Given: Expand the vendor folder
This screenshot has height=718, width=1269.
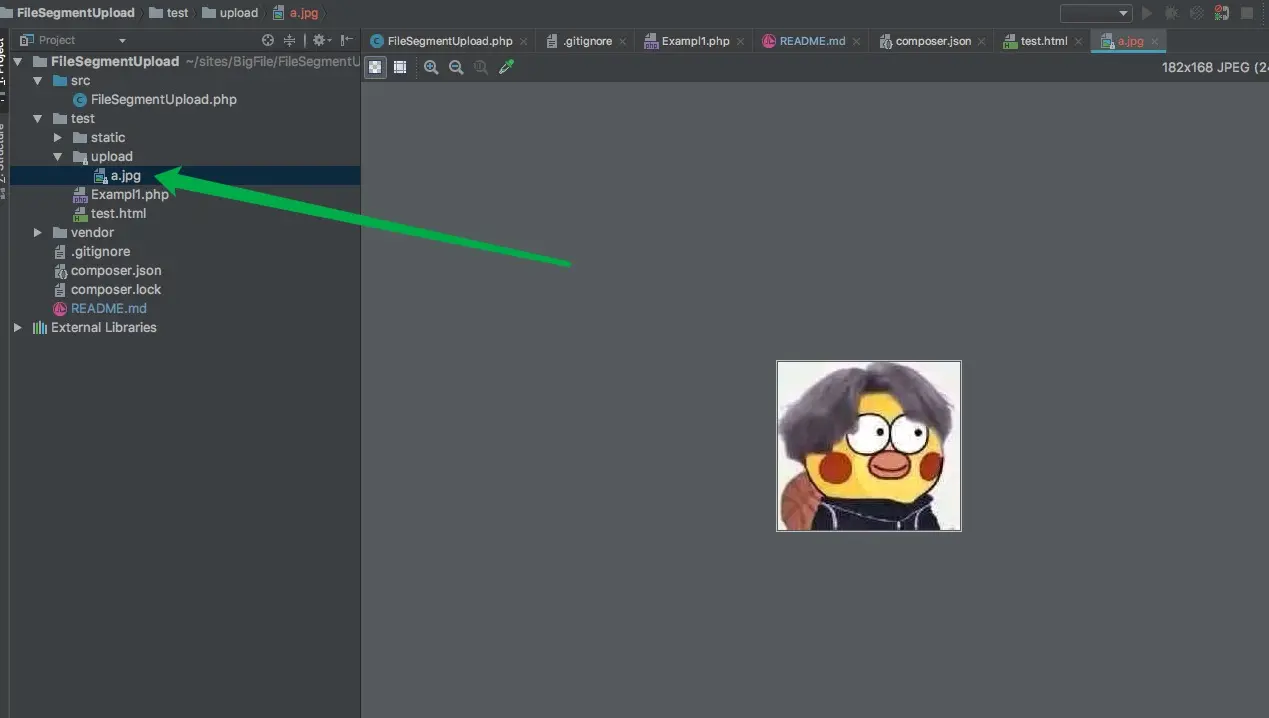Looking at the screenshot, I should click(38, 232).
